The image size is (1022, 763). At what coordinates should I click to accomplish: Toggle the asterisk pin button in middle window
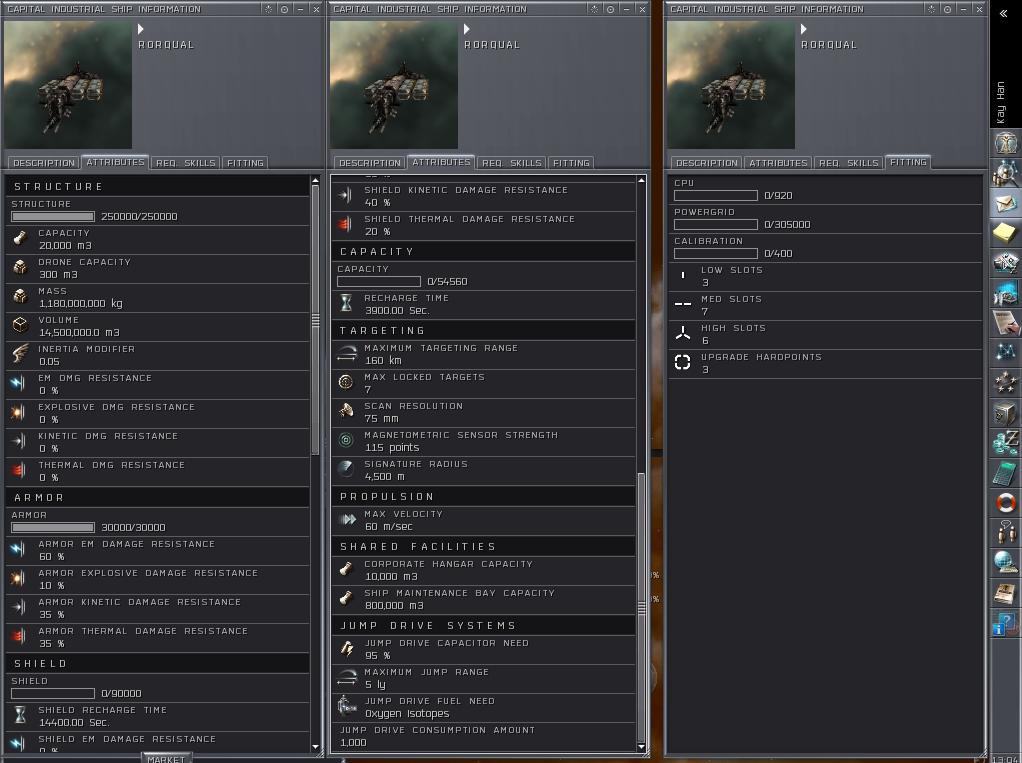(594, 9)
